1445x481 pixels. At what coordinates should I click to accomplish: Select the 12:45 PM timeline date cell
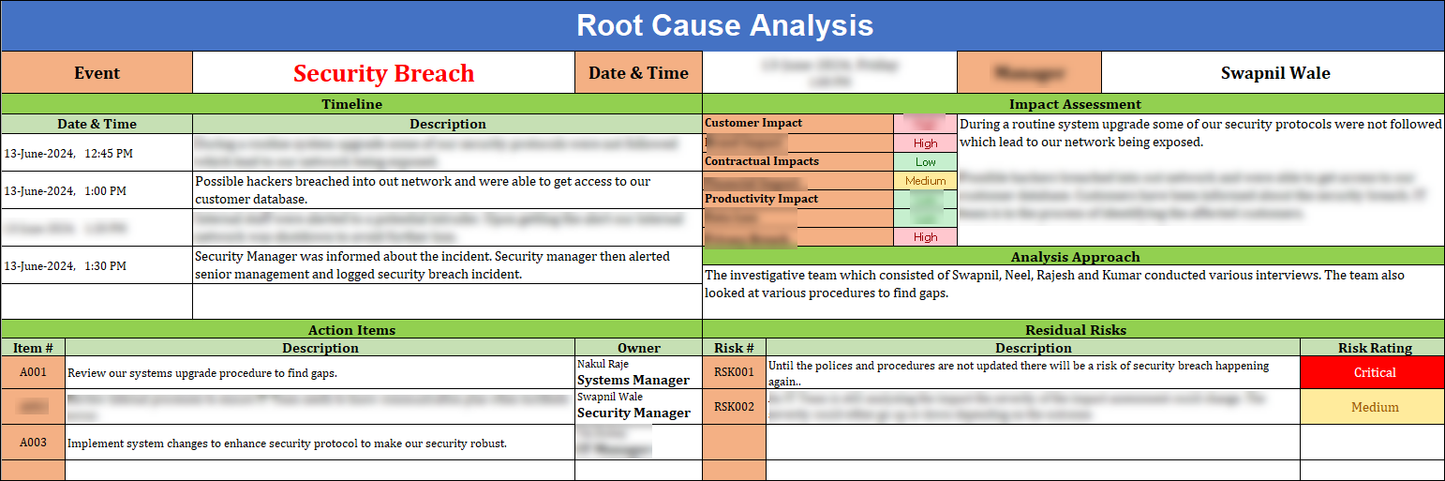point(96,153)
